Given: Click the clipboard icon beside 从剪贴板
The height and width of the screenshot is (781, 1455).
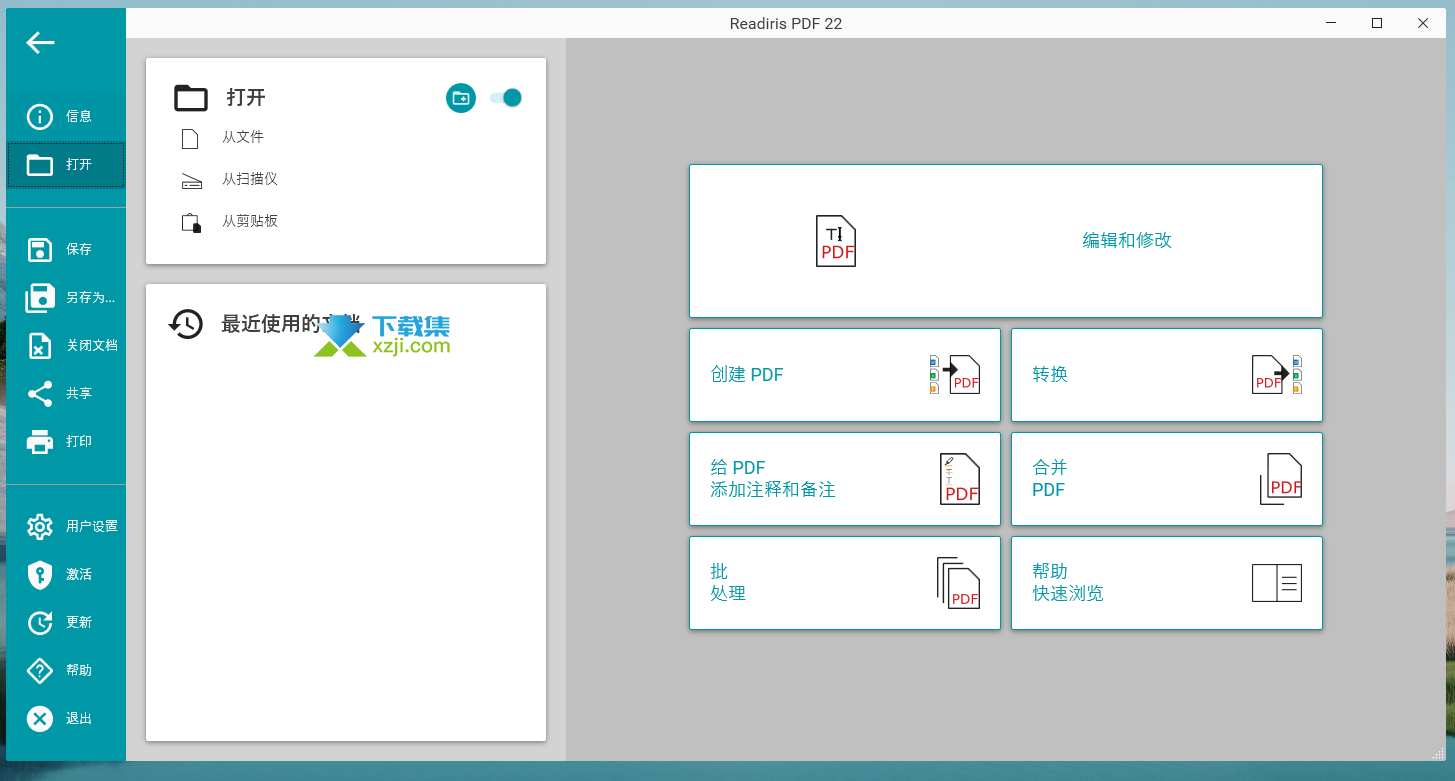Looking at the screenshot, I should click(191, 223).
